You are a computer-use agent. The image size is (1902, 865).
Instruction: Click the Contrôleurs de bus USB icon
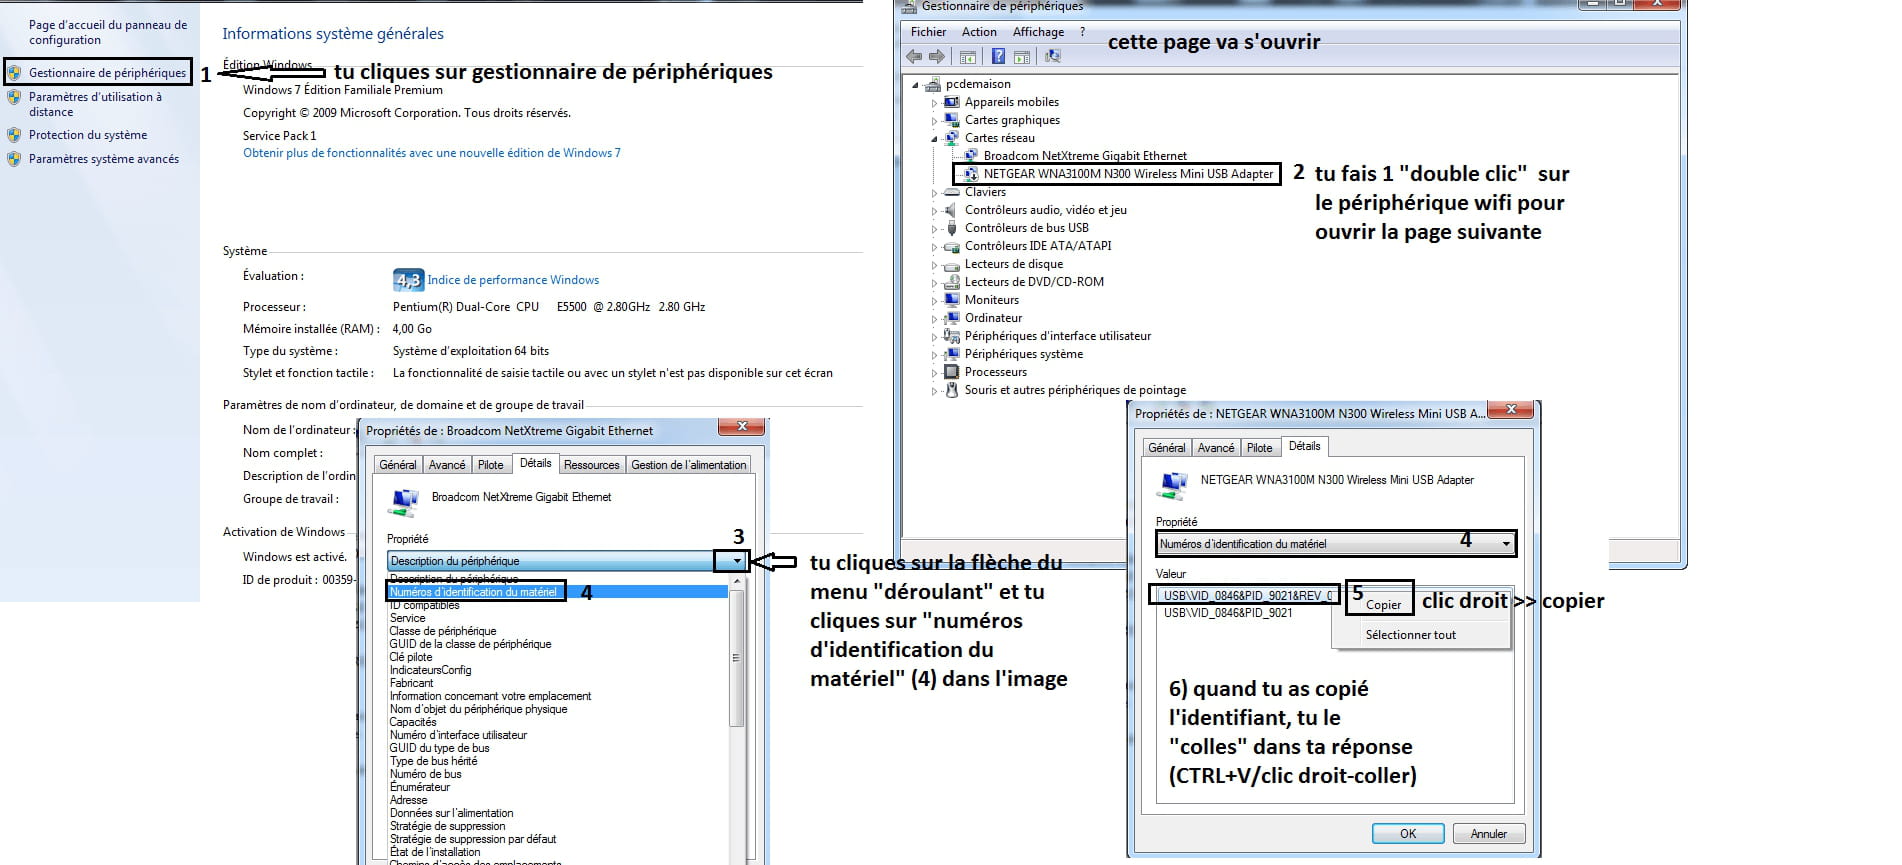(x=952, y=228)
